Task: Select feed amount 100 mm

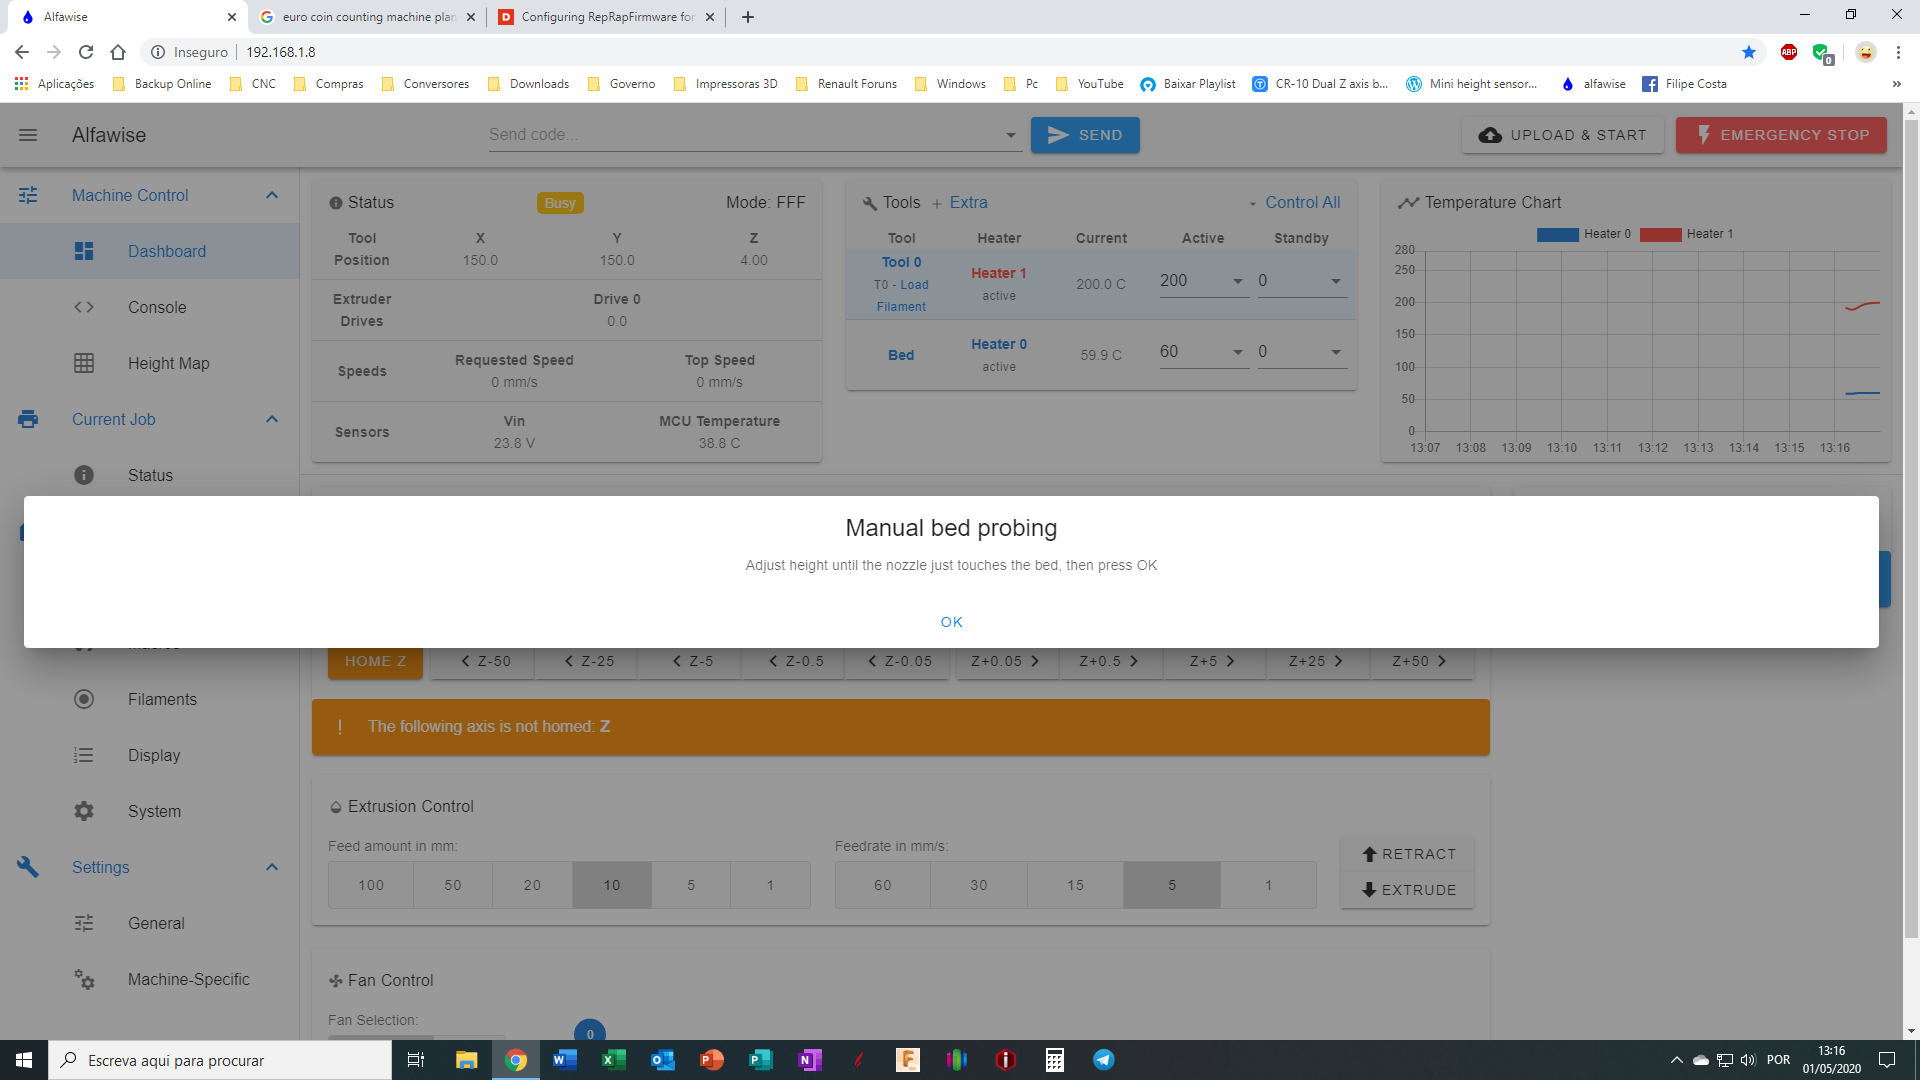Action: pyautogui.click(x=371, y=885)
